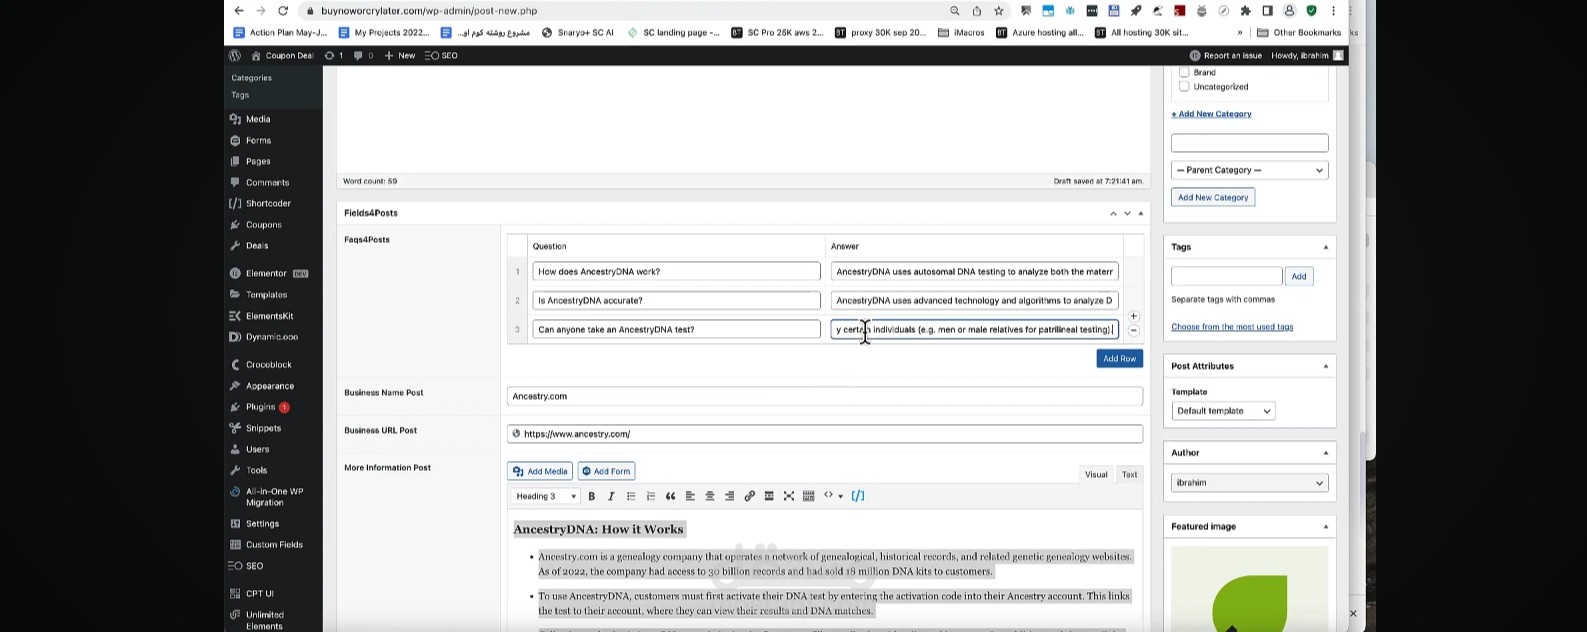
Task: Open Custom Fields admin menu
Action: pyautogui.click(x=274, y=545)
